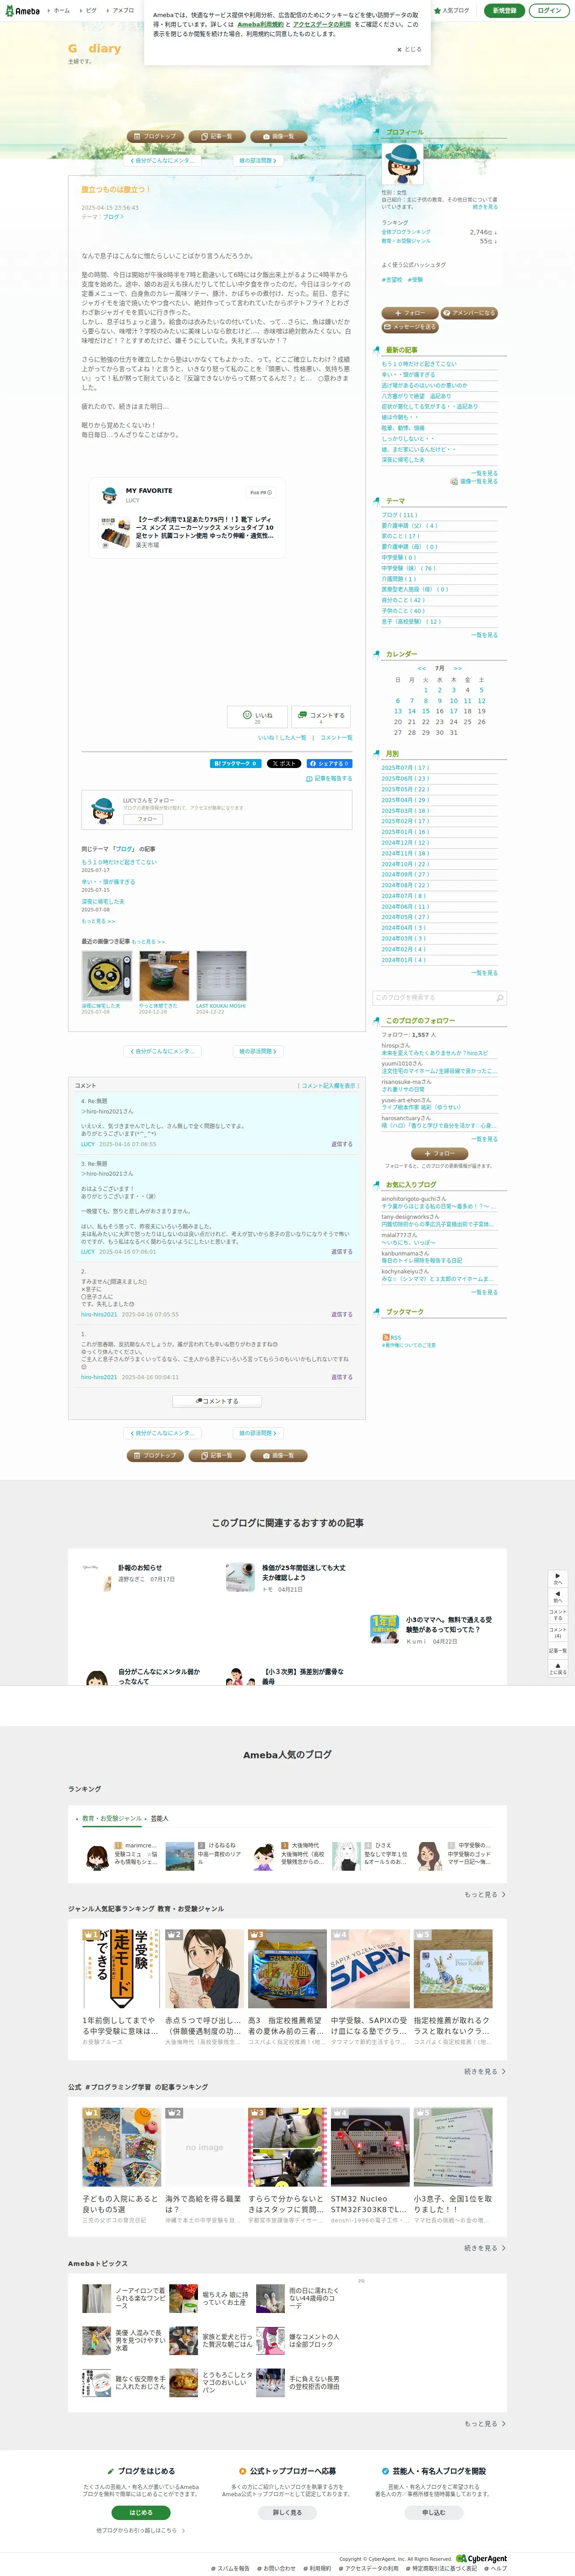This screenshot has height=2576, width=575.
Task: Open the top 記事一覧 tab button
Action: point(217,136)
